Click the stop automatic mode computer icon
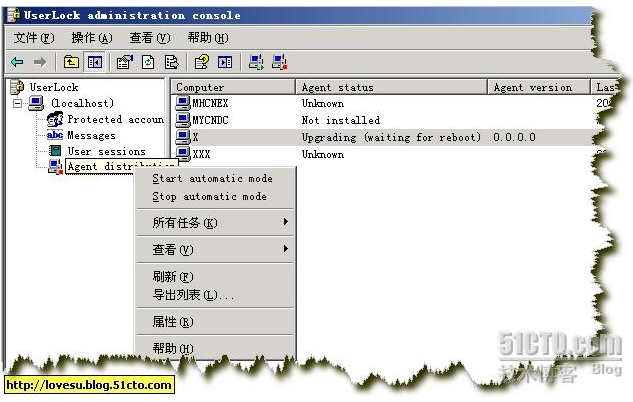Viewport: 633px width, 402px height. [x=279, y=62]
